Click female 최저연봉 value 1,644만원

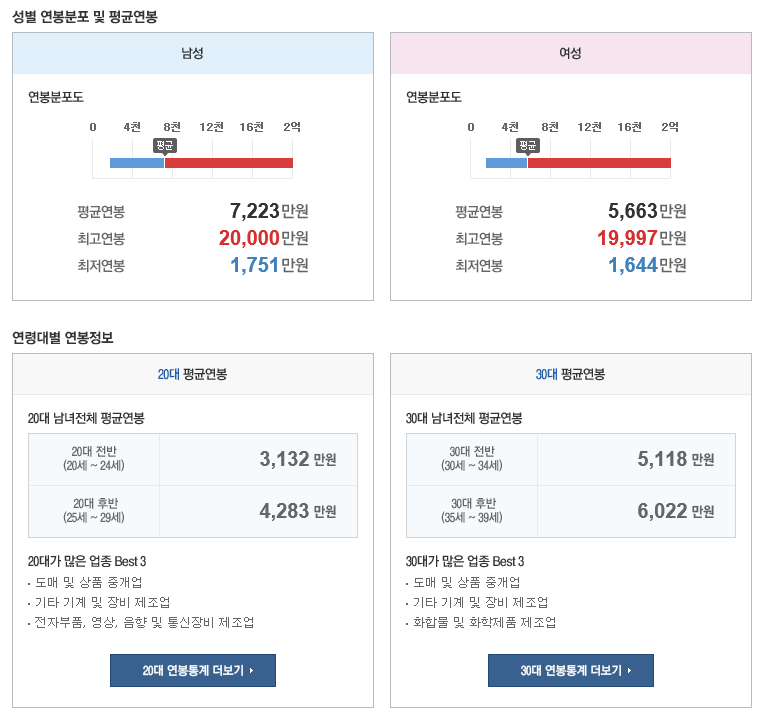point(646,265)
